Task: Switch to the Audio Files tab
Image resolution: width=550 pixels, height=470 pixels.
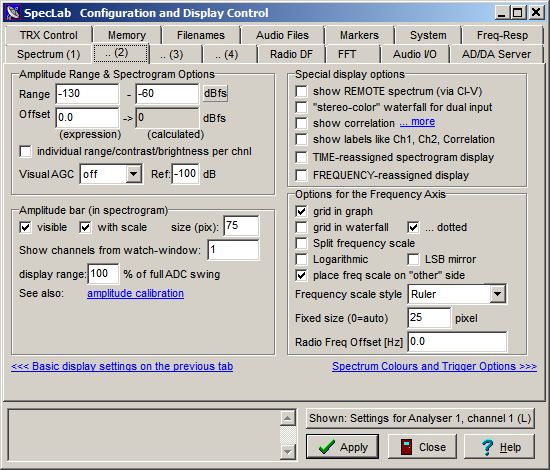Action: 282,35
